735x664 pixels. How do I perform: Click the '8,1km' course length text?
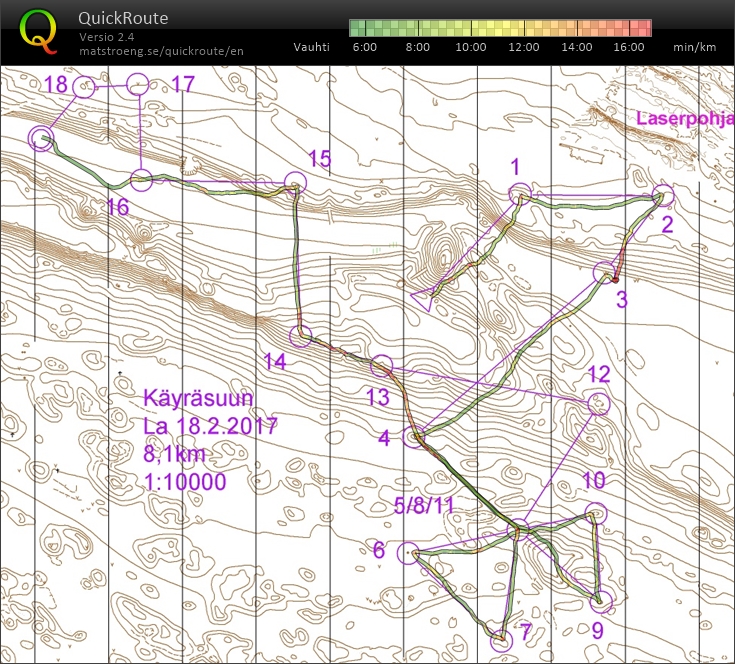pos(174,454)
